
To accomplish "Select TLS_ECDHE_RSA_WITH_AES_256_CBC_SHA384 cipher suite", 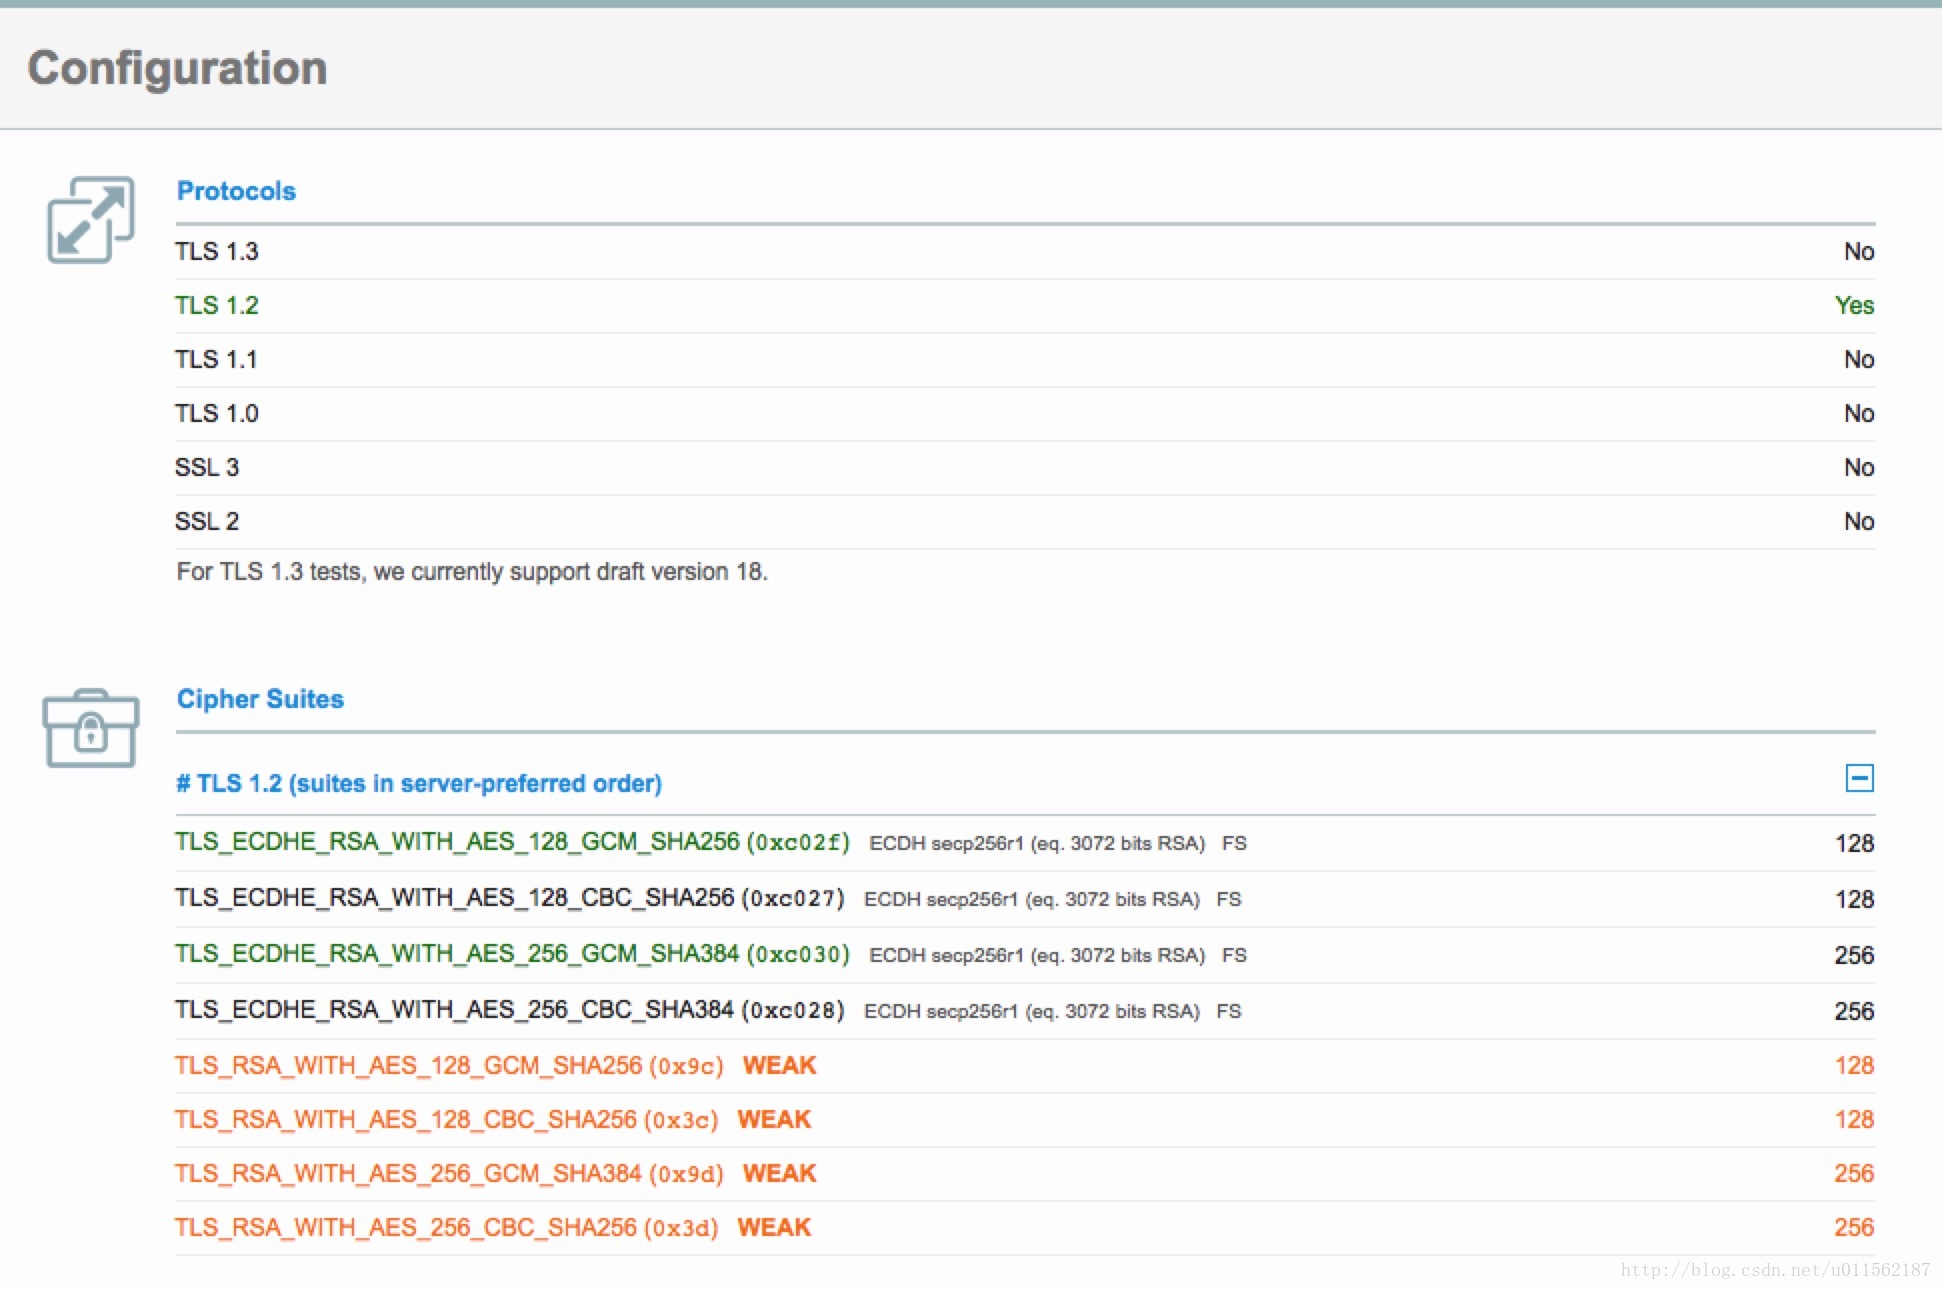I will [509, 1010].
